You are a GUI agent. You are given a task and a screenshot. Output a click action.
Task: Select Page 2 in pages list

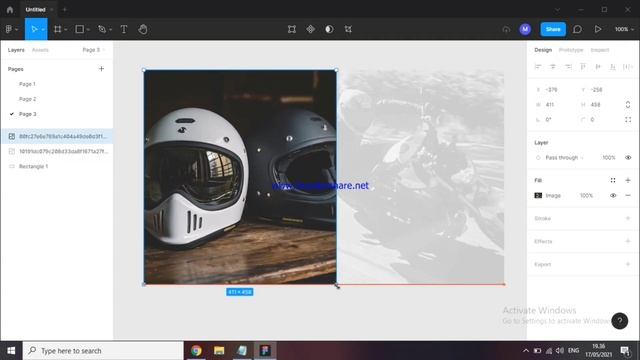click(x=27, y=99)
